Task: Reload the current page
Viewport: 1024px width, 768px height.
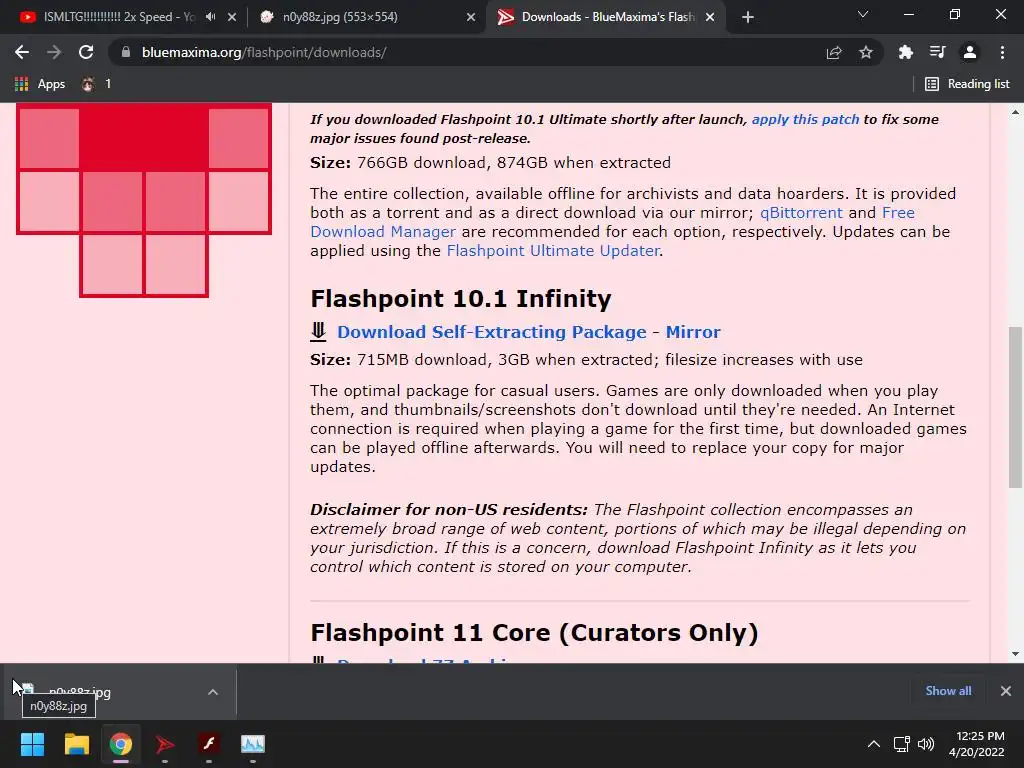Action: (x=86, y=52)
